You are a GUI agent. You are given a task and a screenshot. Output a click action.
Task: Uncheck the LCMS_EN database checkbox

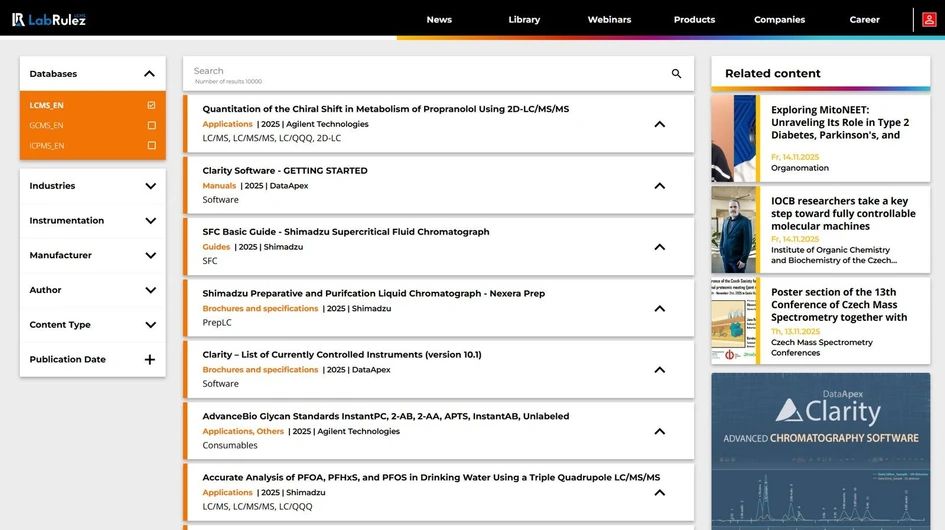click(x=151, y=105)
